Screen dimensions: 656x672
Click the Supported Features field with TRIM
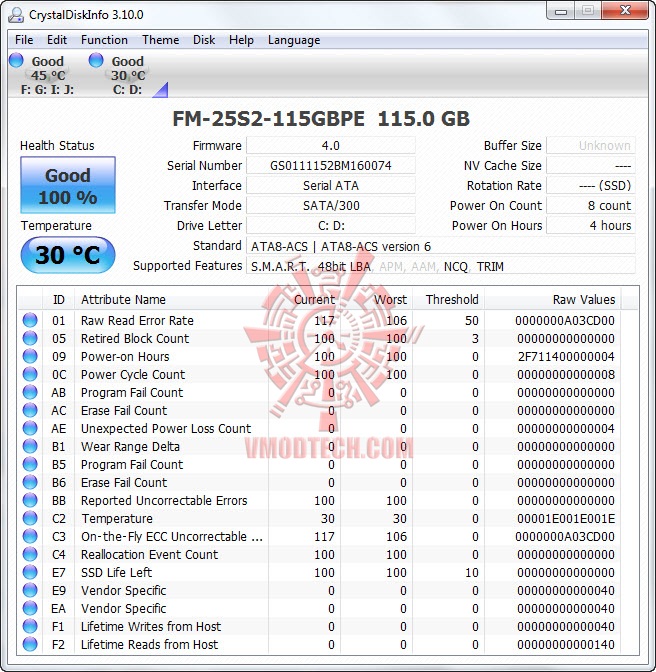tap(441, 267)
